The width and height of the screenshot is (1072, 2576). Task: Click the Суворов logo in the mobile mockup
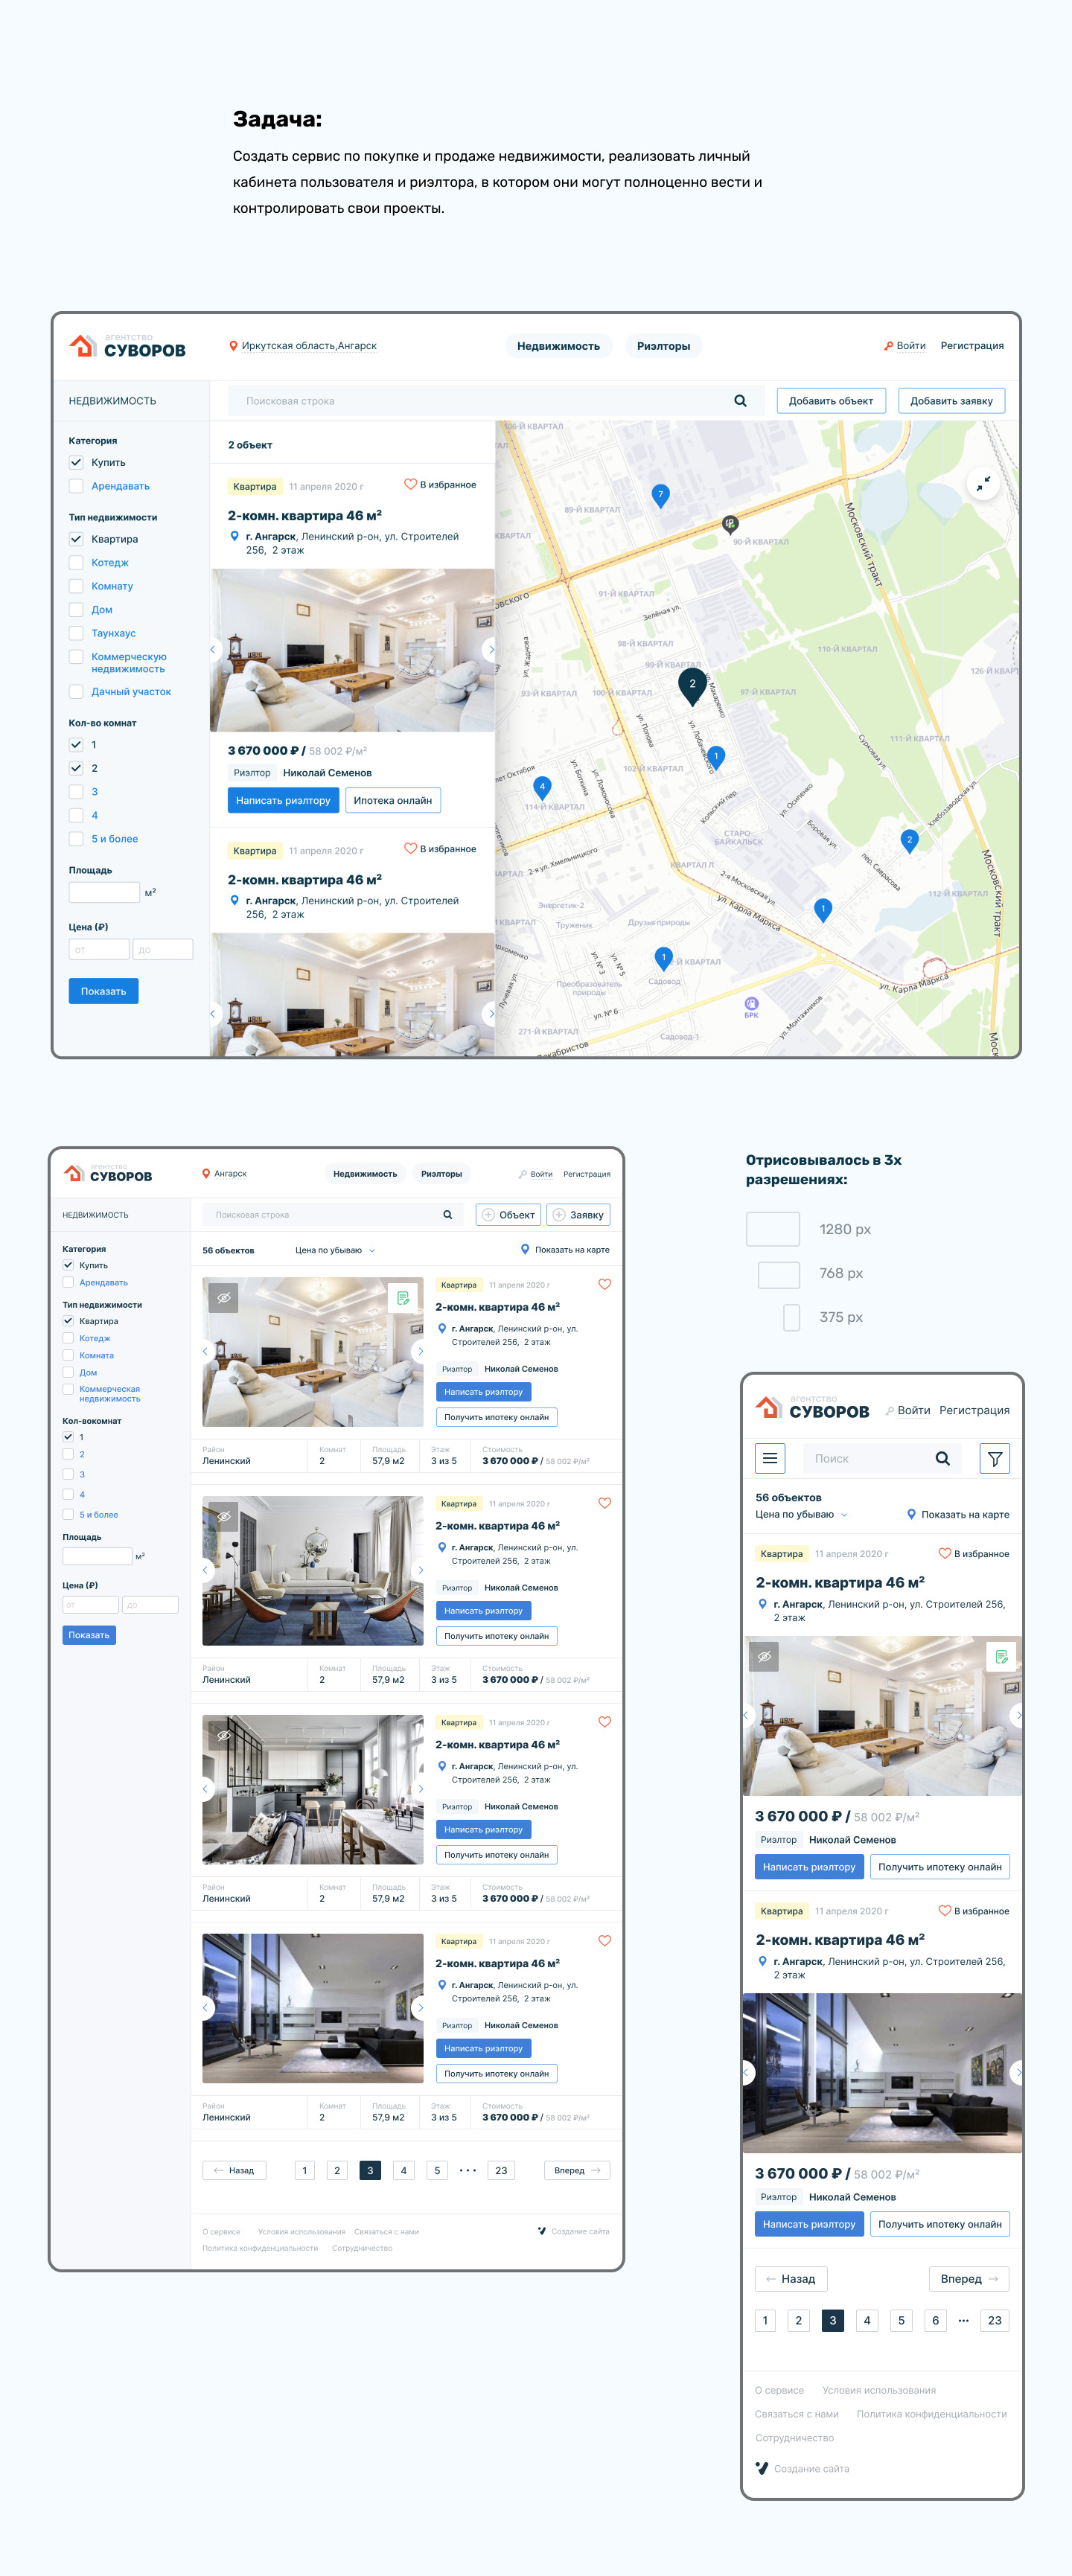point(812,1409)
